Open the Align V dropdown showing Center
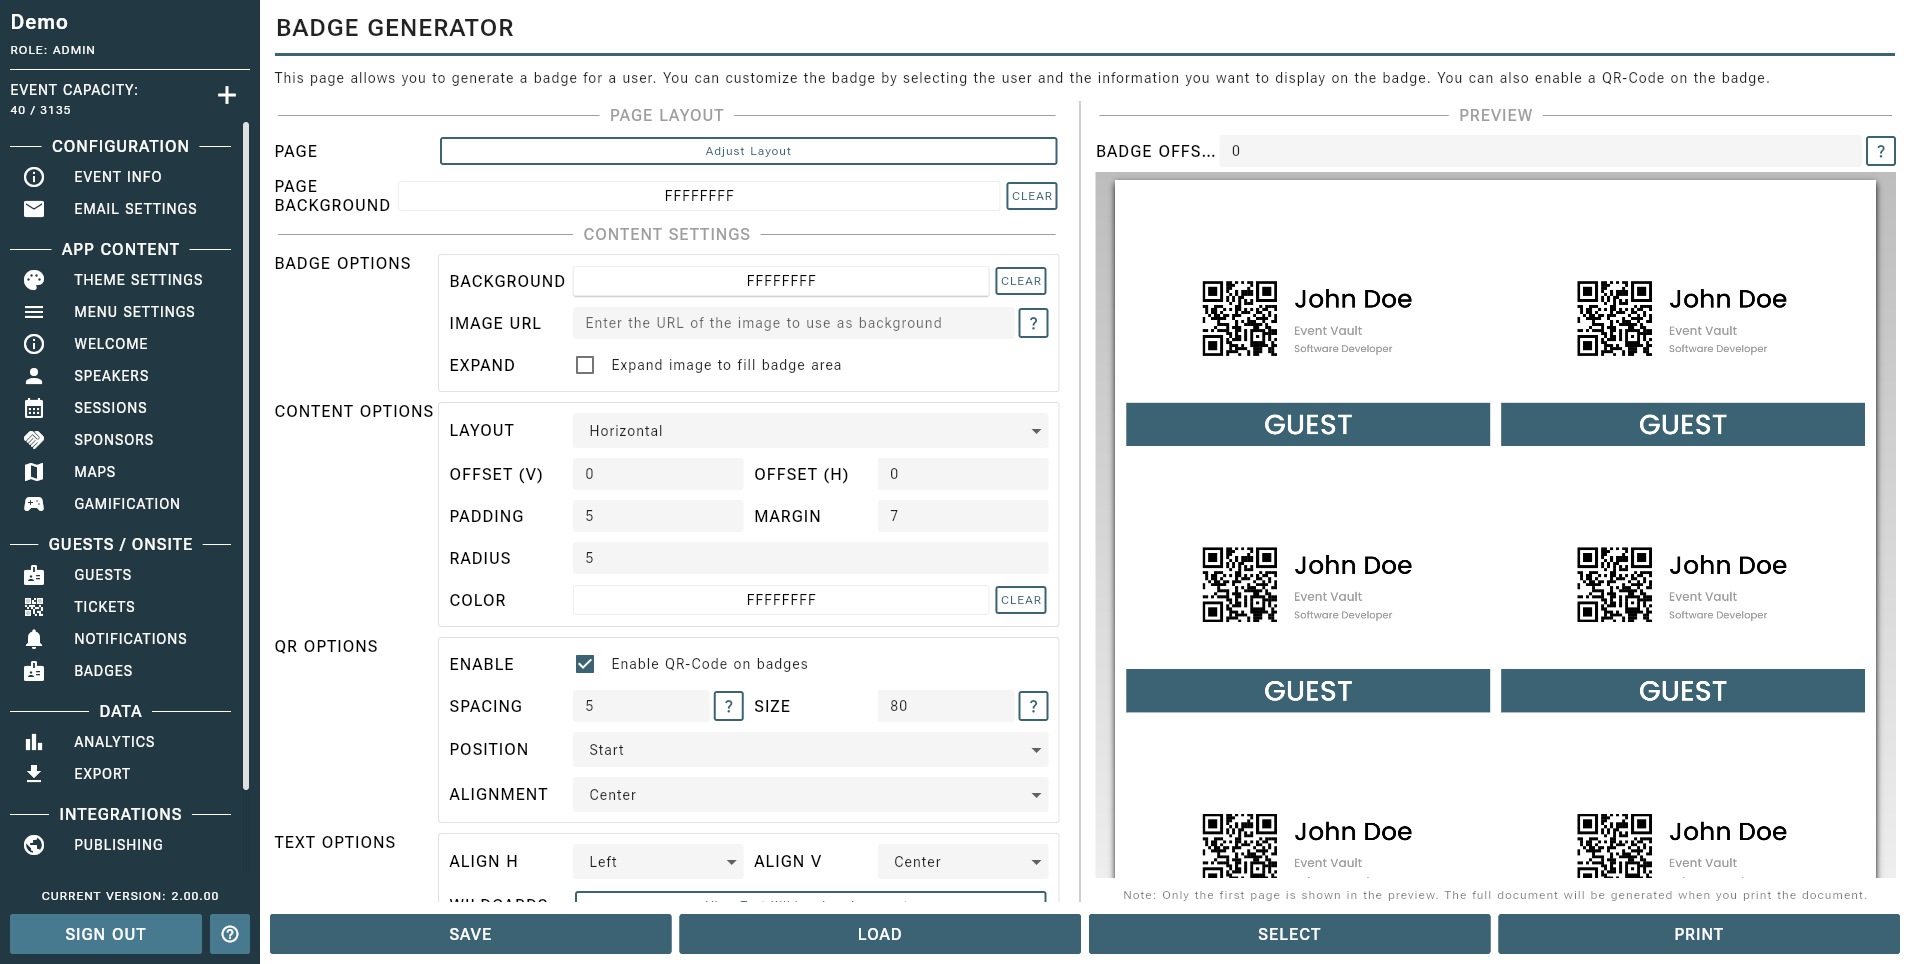Screen dimensions: 1910x964 coord(963,862)
